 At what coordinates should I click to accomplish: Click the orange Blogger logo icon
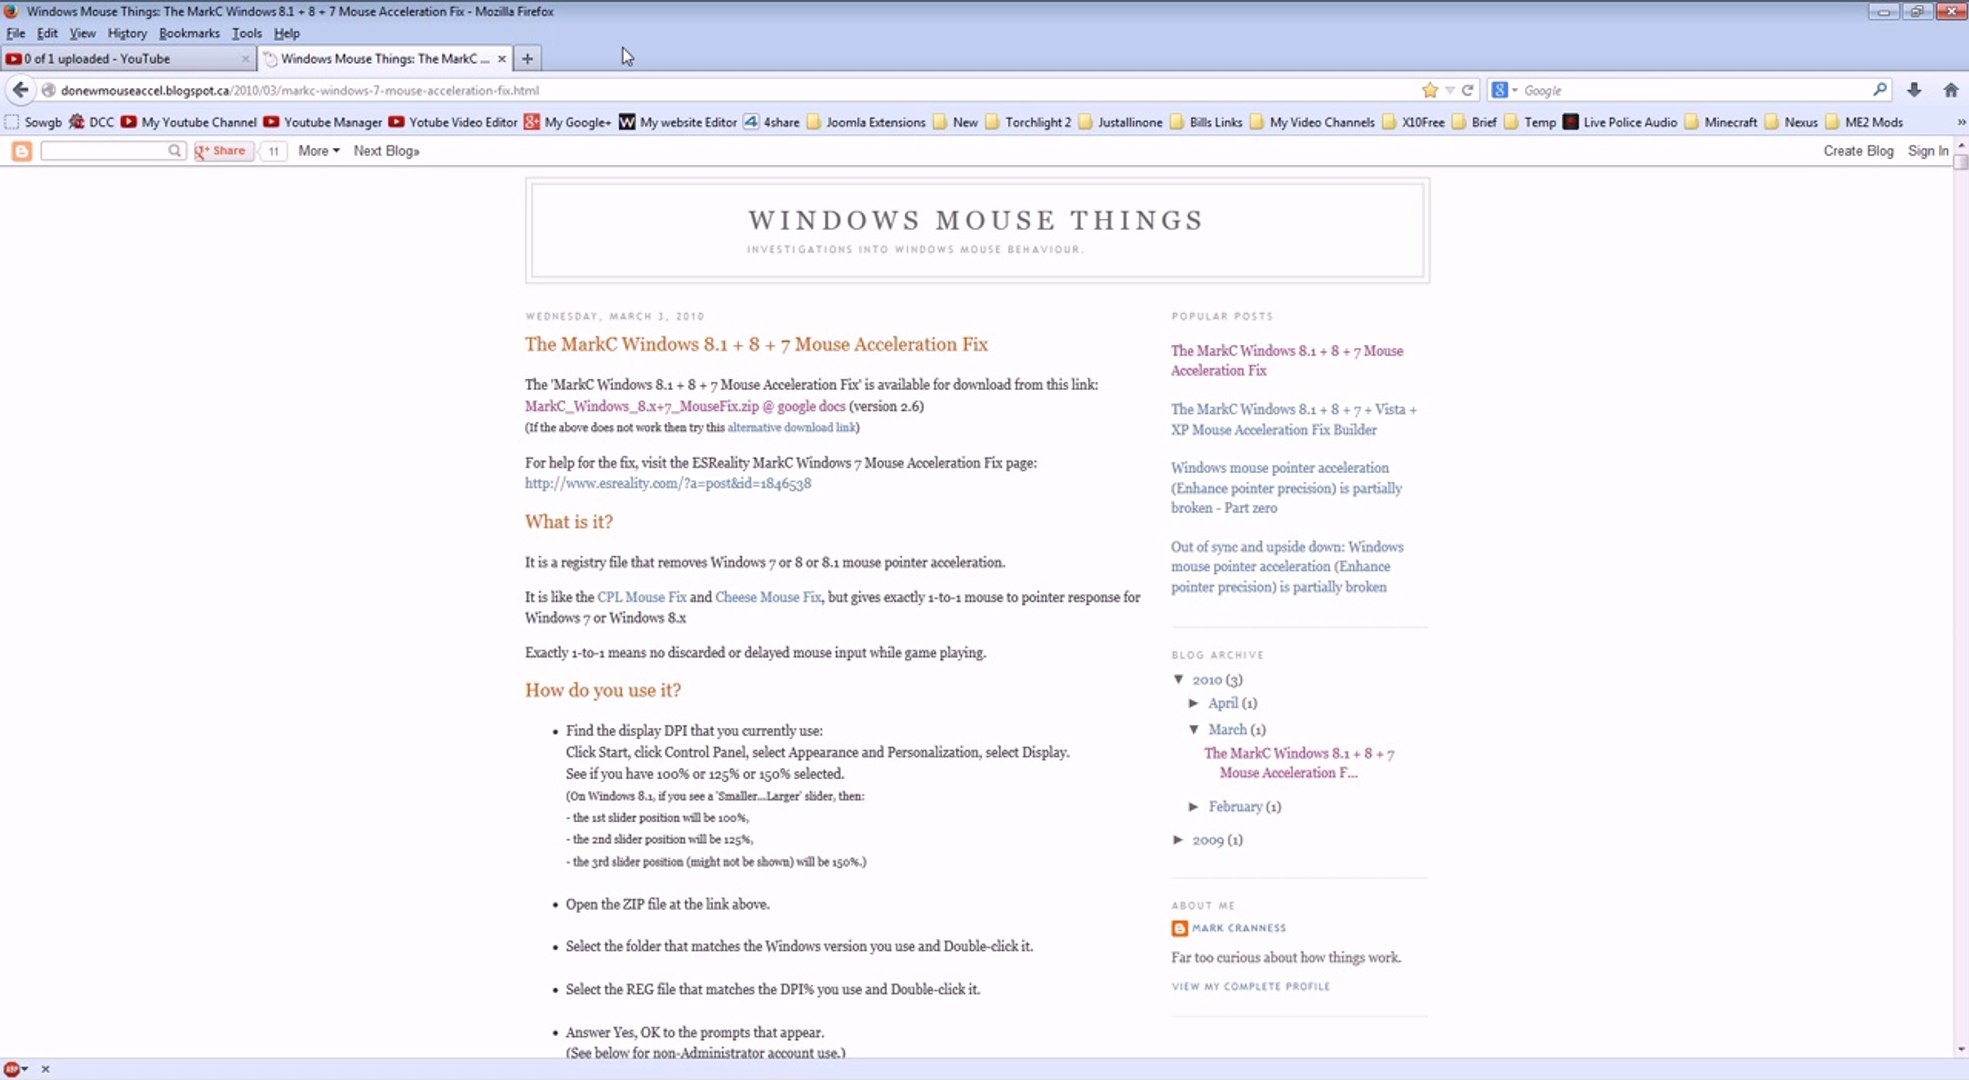click(x=21, y=151)
